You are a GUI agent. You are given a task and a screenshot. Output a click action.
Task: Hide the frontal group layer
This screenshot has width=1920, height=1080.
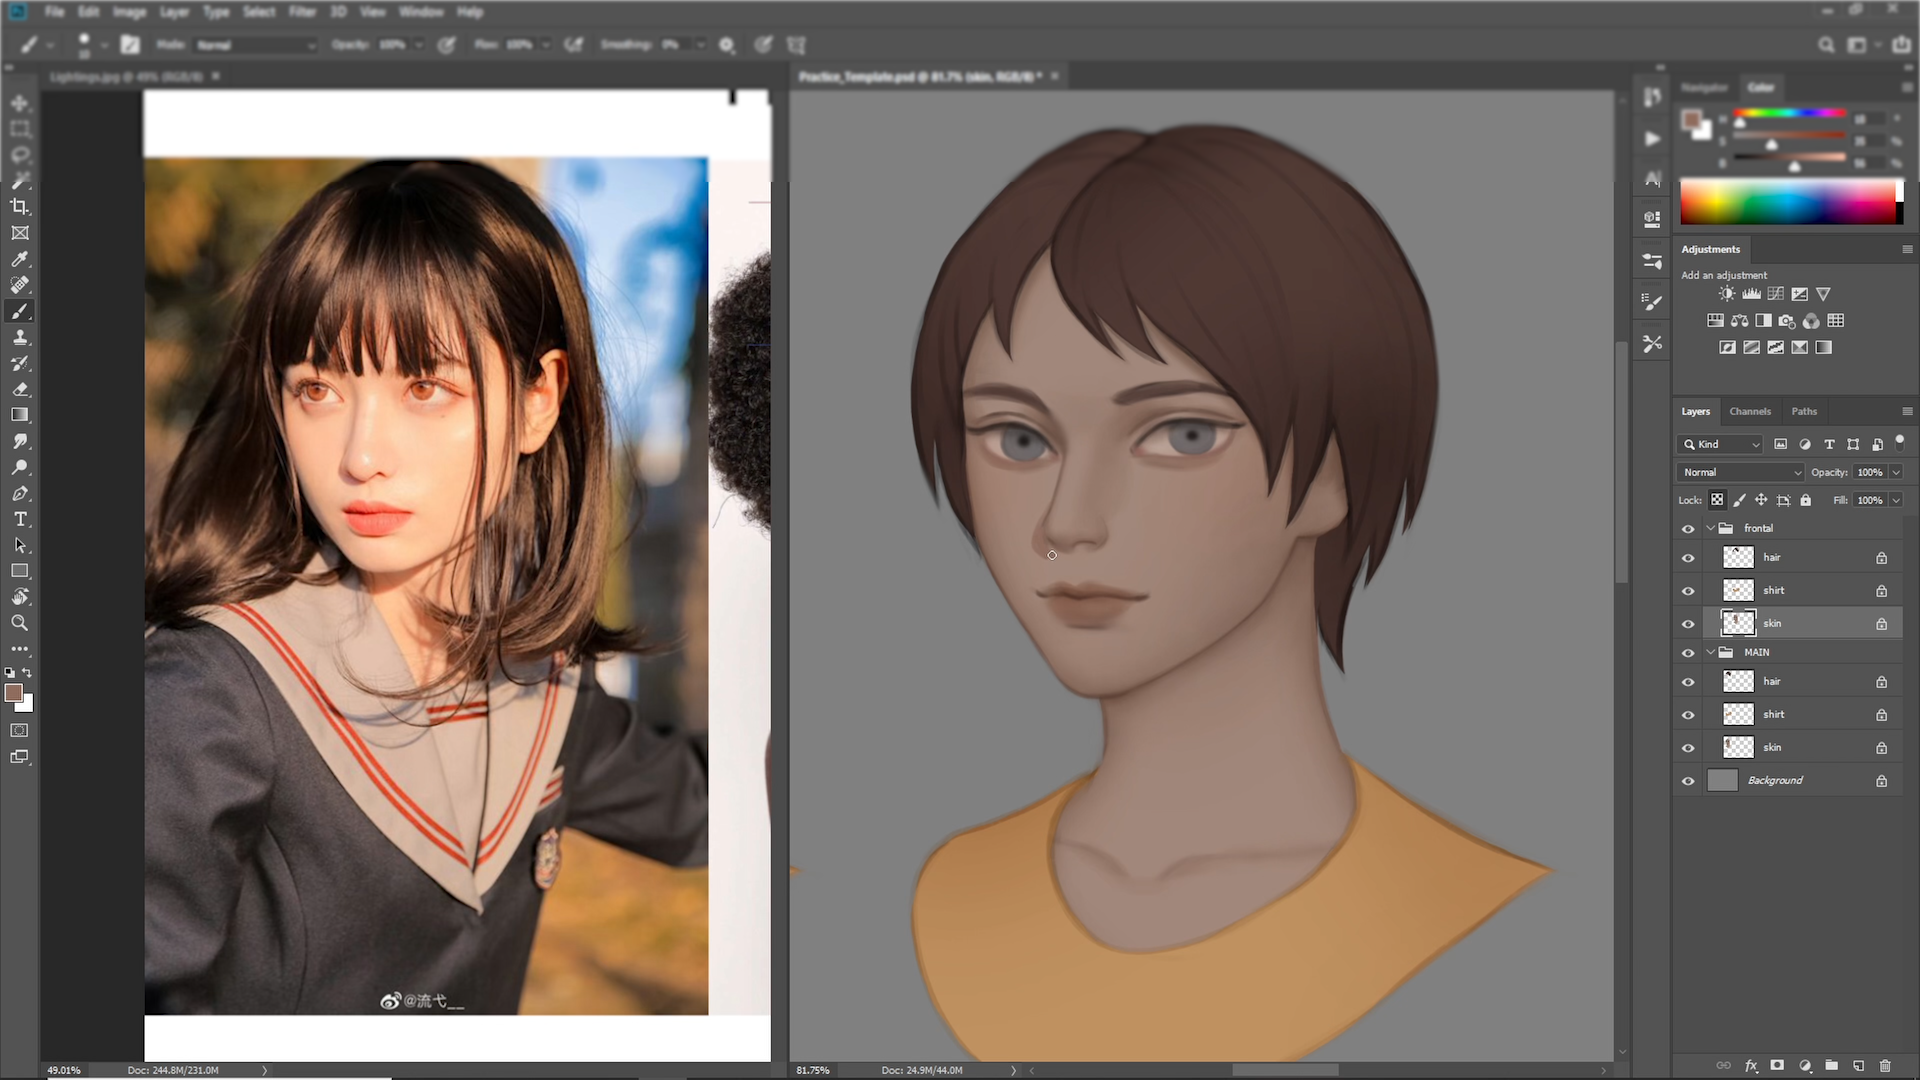[x=1688, y=529]
